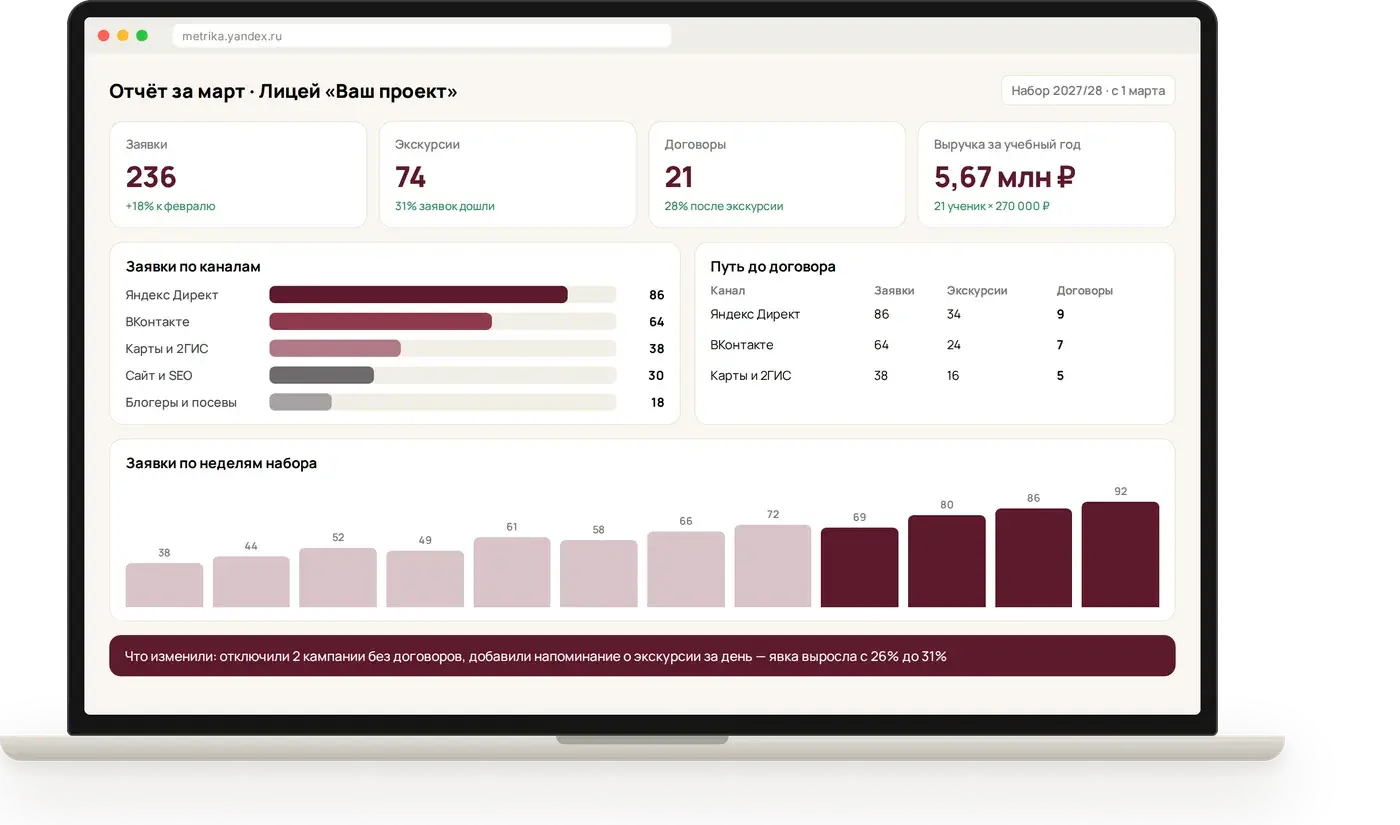Click the dark weekly bar labeled 80

(x=947, y=561)
